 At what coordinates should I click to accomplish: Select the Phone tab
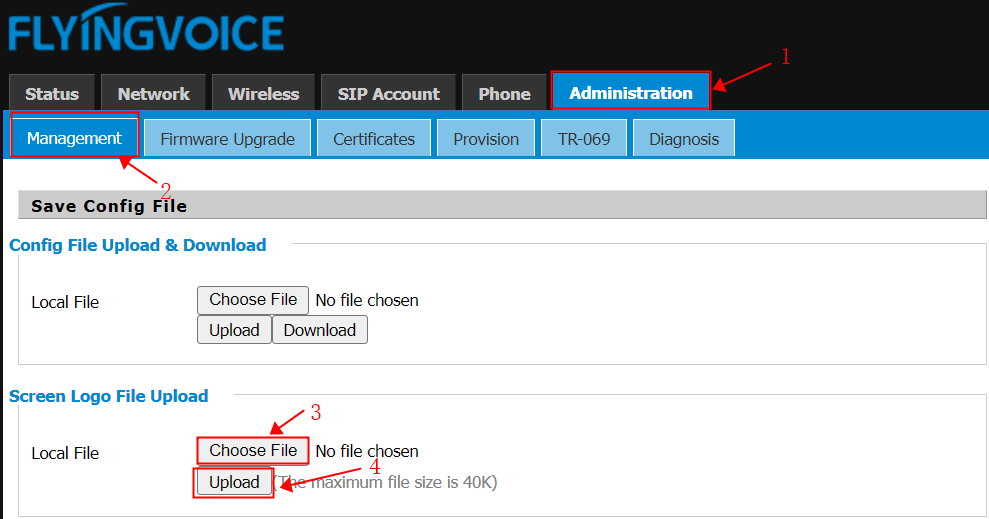(504, 93)
